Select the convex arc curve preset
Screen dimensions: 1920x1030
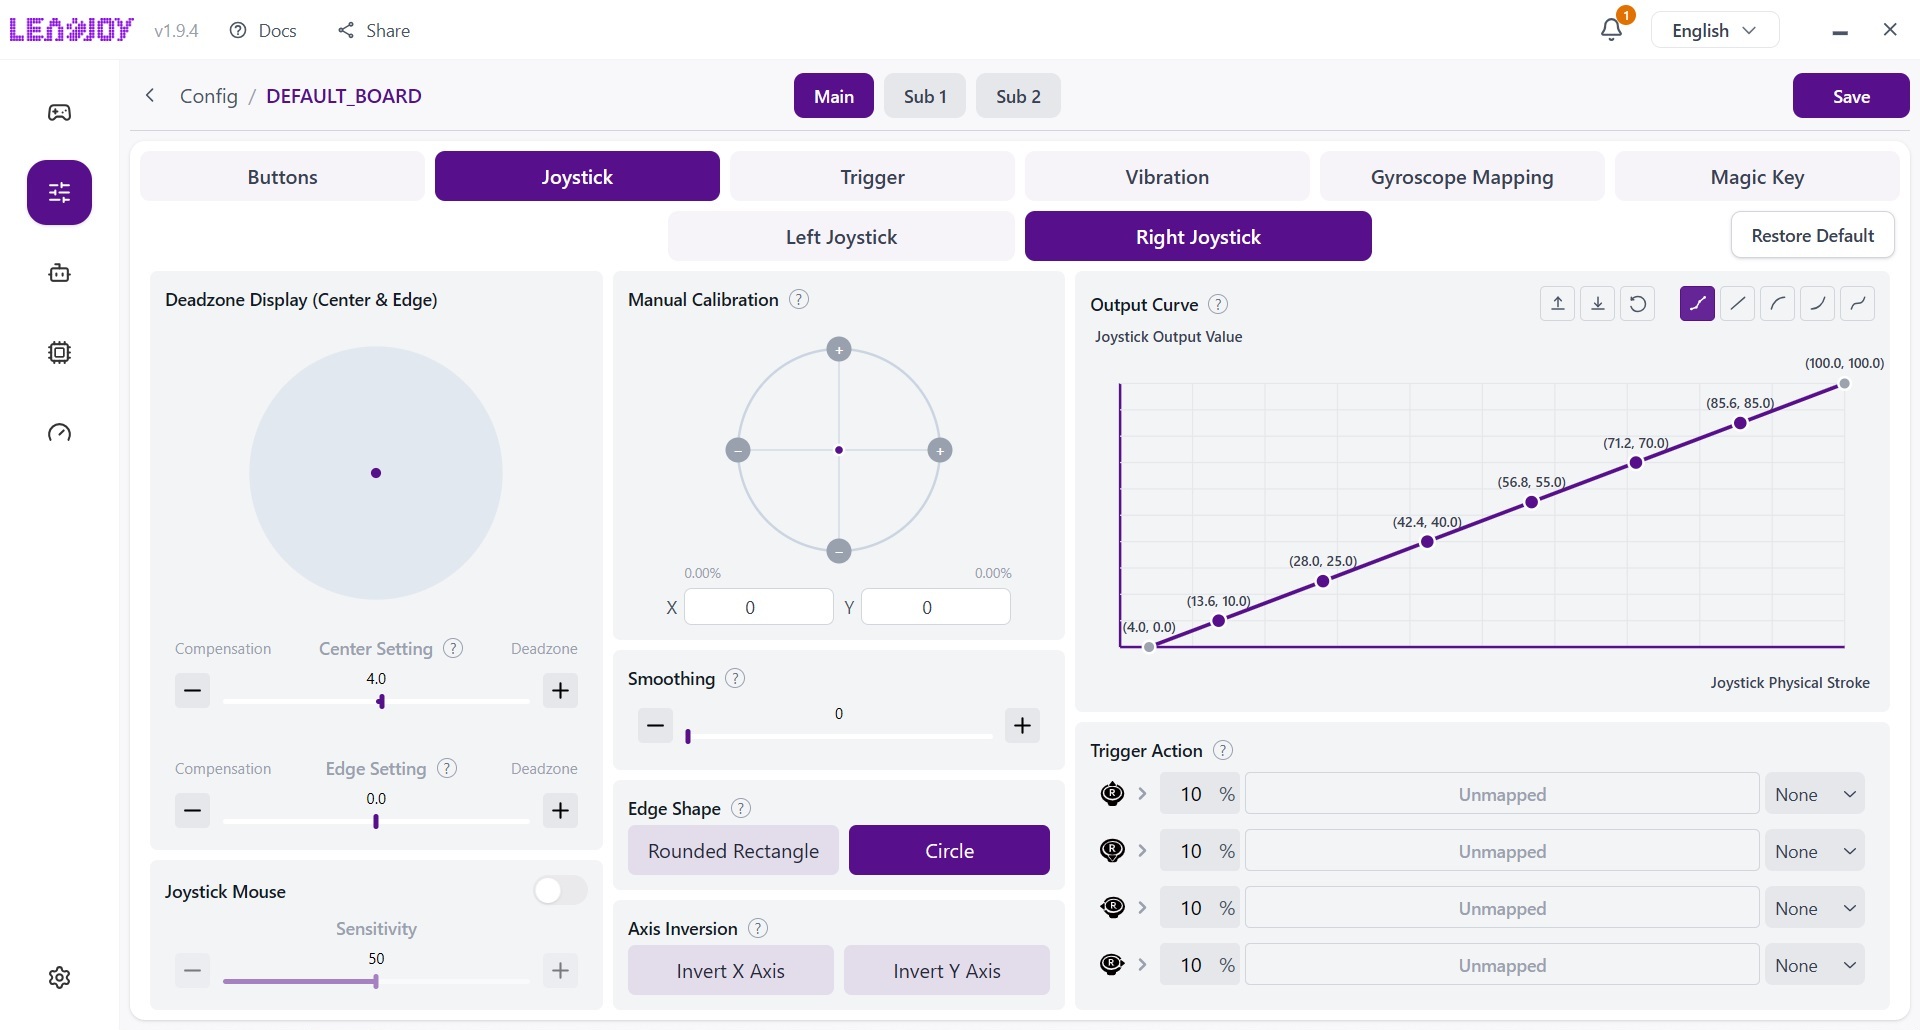coord(1777,303)
